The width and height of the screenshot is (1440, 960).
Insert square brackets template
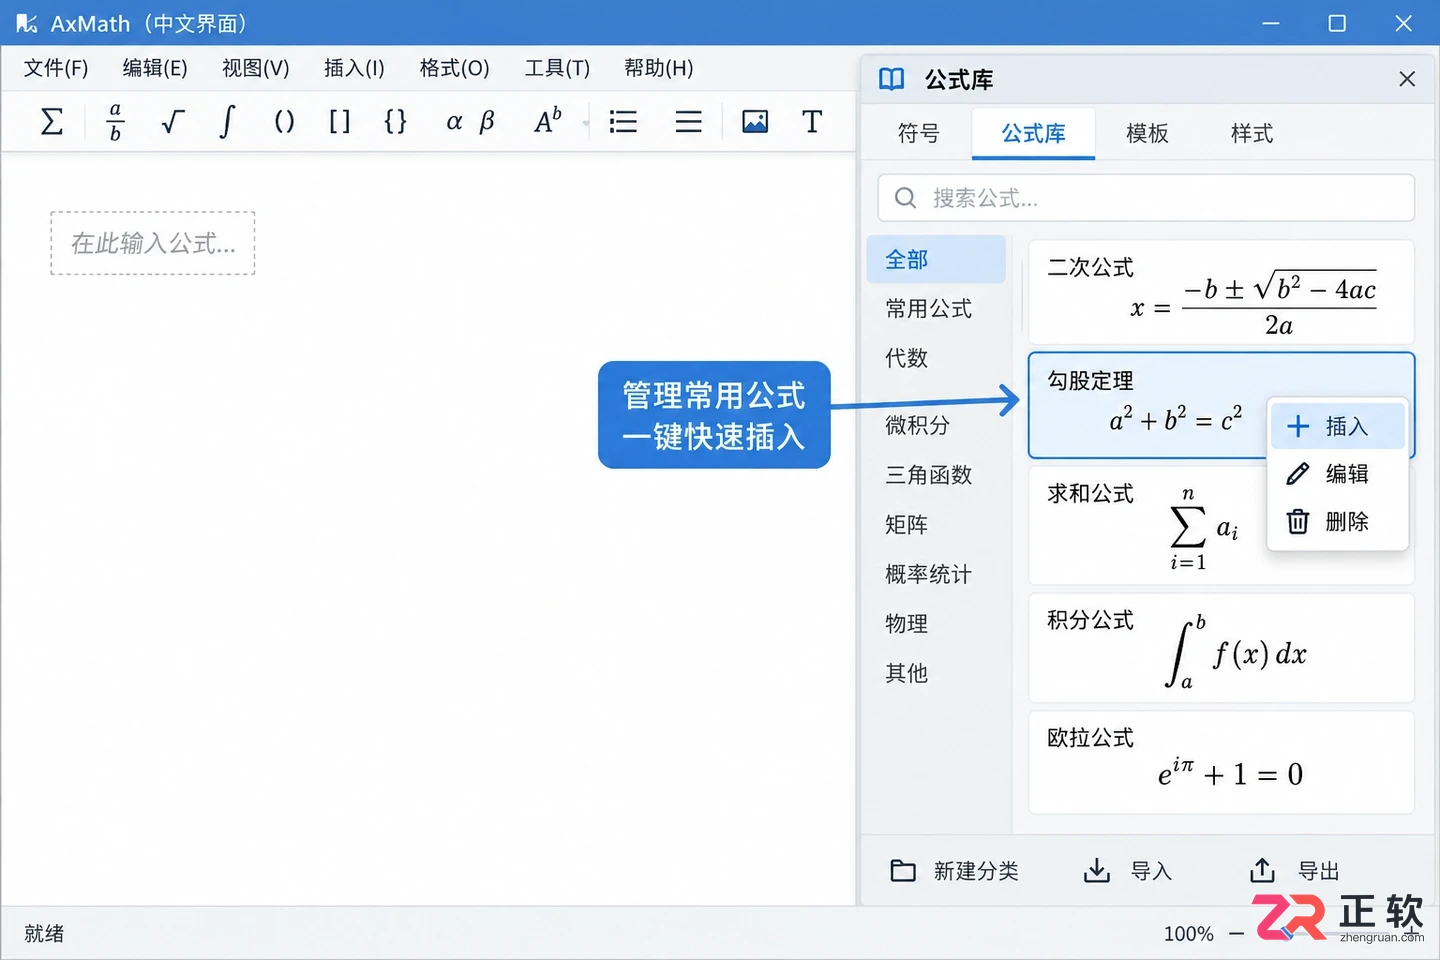(x=340, y=122)
